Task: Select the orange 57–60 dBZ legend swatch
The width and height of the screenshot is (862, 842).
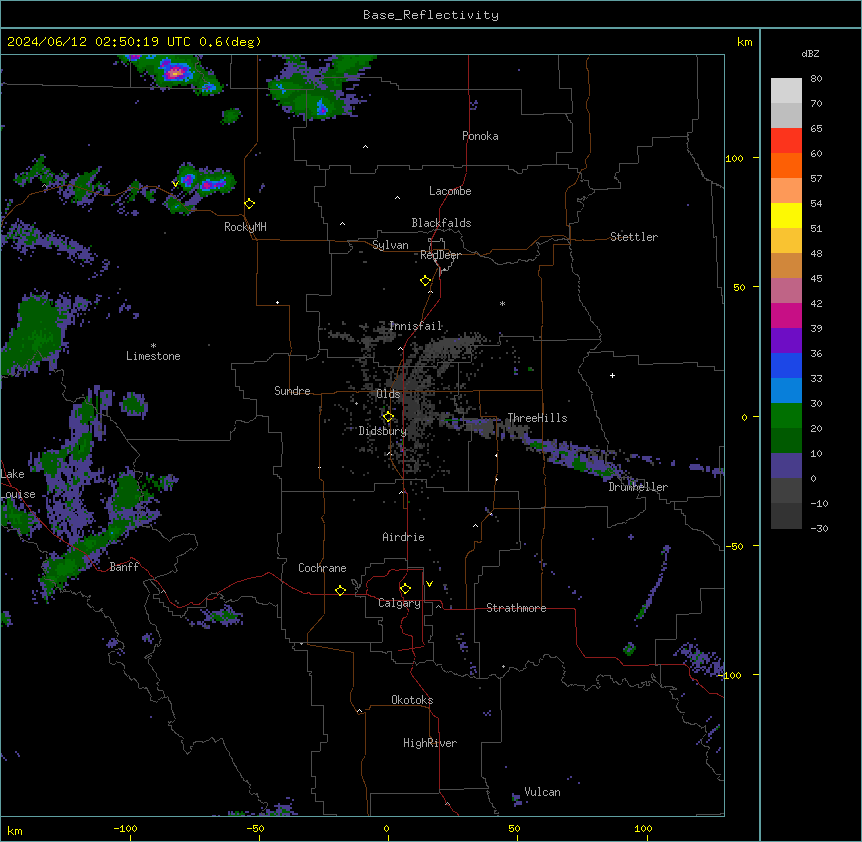Action: point(786,165)
